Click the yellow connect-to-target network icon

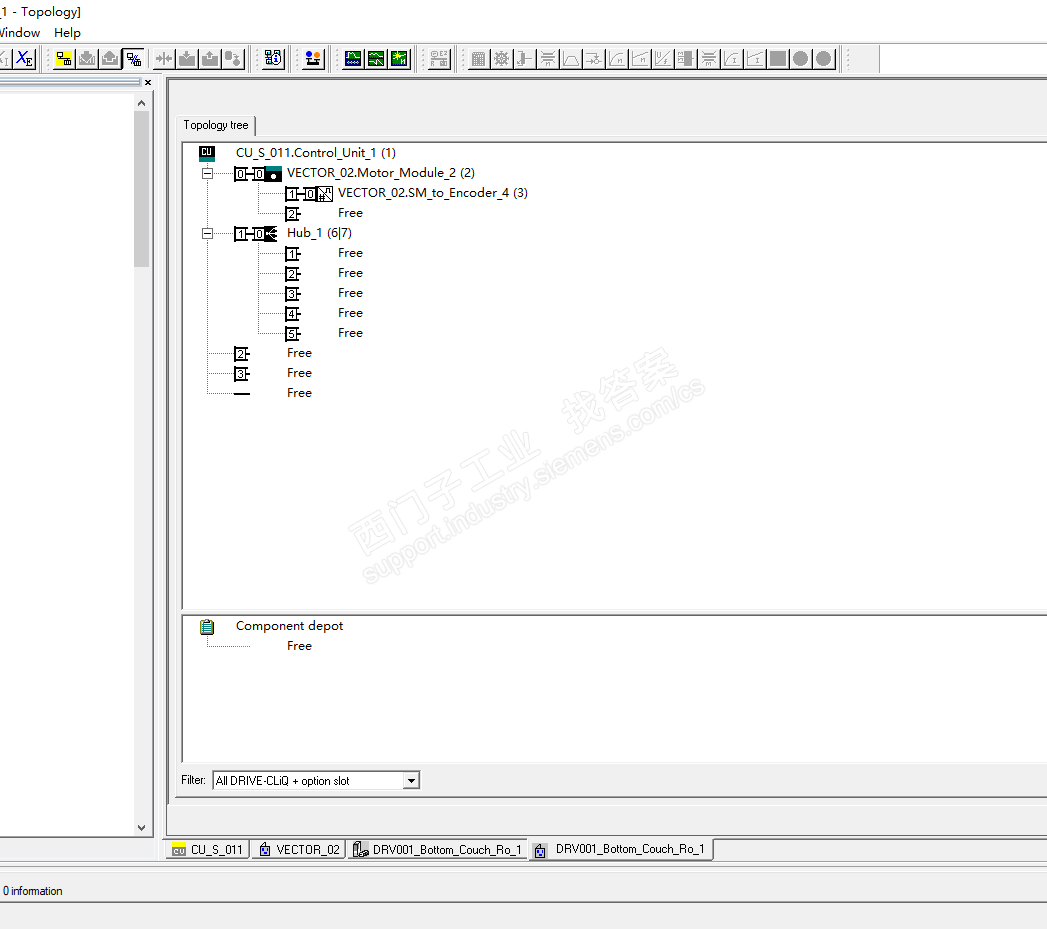(x=64, y=59)
